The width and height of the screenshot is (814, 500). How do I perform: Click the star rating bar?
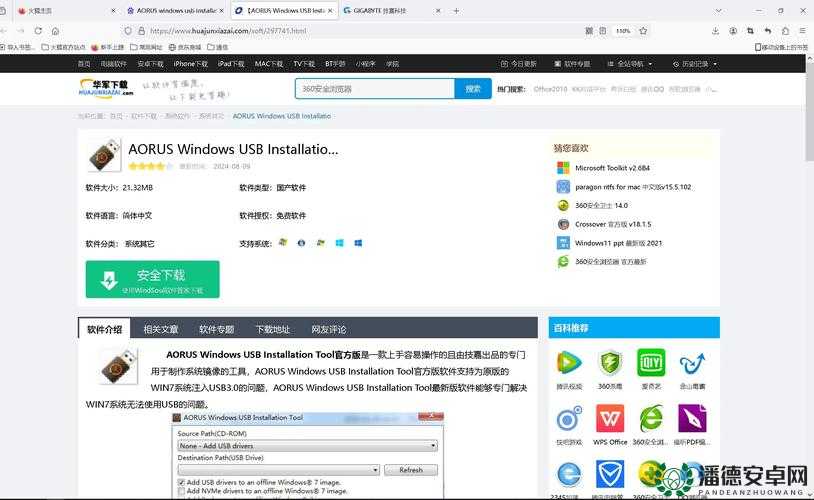[151, 166]
